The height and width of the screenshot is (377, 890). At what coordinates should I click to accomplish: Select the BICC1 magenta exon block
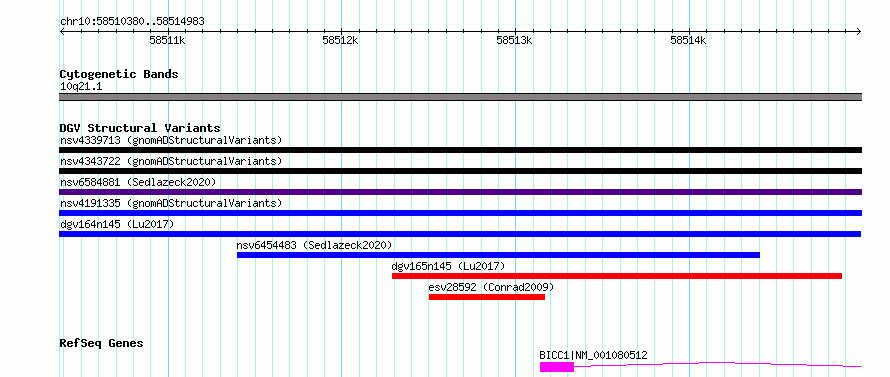tap(557, 367)
